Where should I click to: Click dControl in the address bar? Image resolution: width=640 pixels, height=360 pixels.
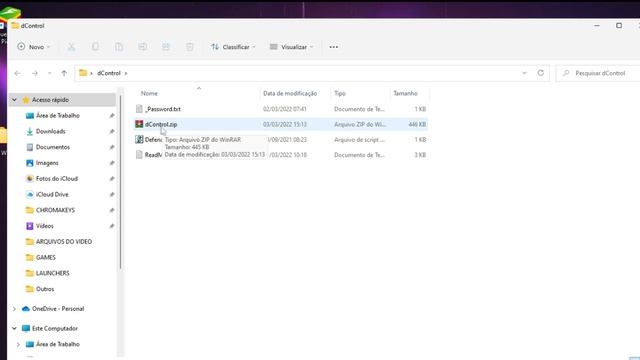tap(109, 73)
